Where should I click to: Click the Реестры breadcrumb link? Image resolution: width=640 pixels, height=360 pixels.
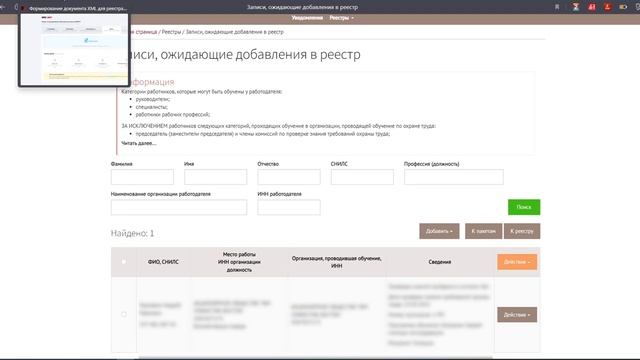coord(171,32)
